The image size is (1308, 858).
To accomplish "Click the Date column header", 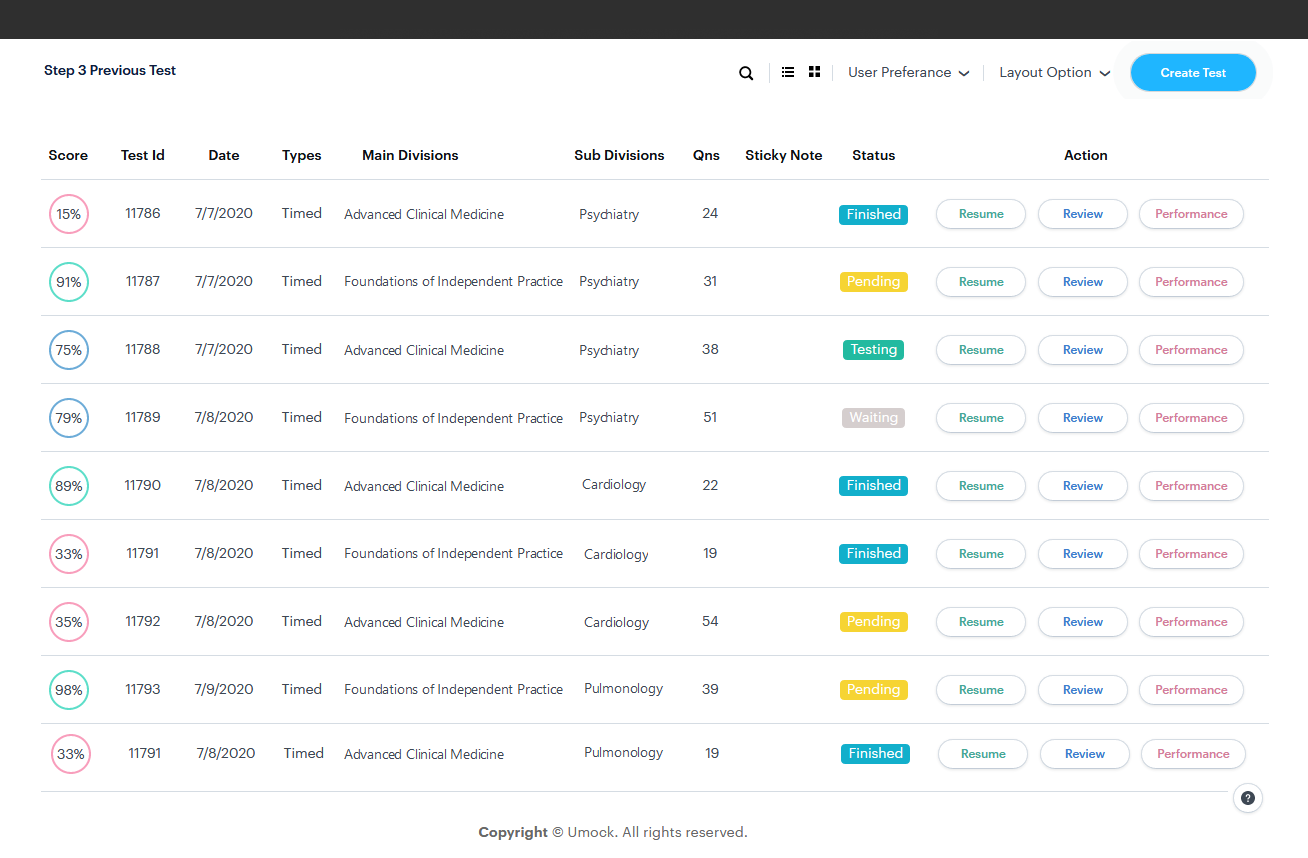I will click(224, 156).
